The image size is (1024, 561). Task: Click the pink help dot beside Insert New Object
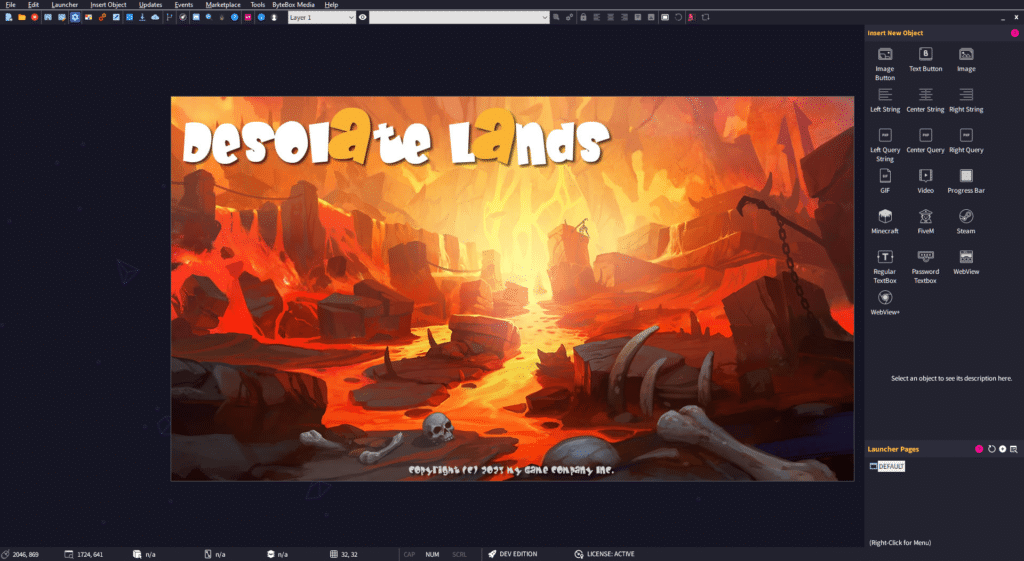click(1015, 33)
